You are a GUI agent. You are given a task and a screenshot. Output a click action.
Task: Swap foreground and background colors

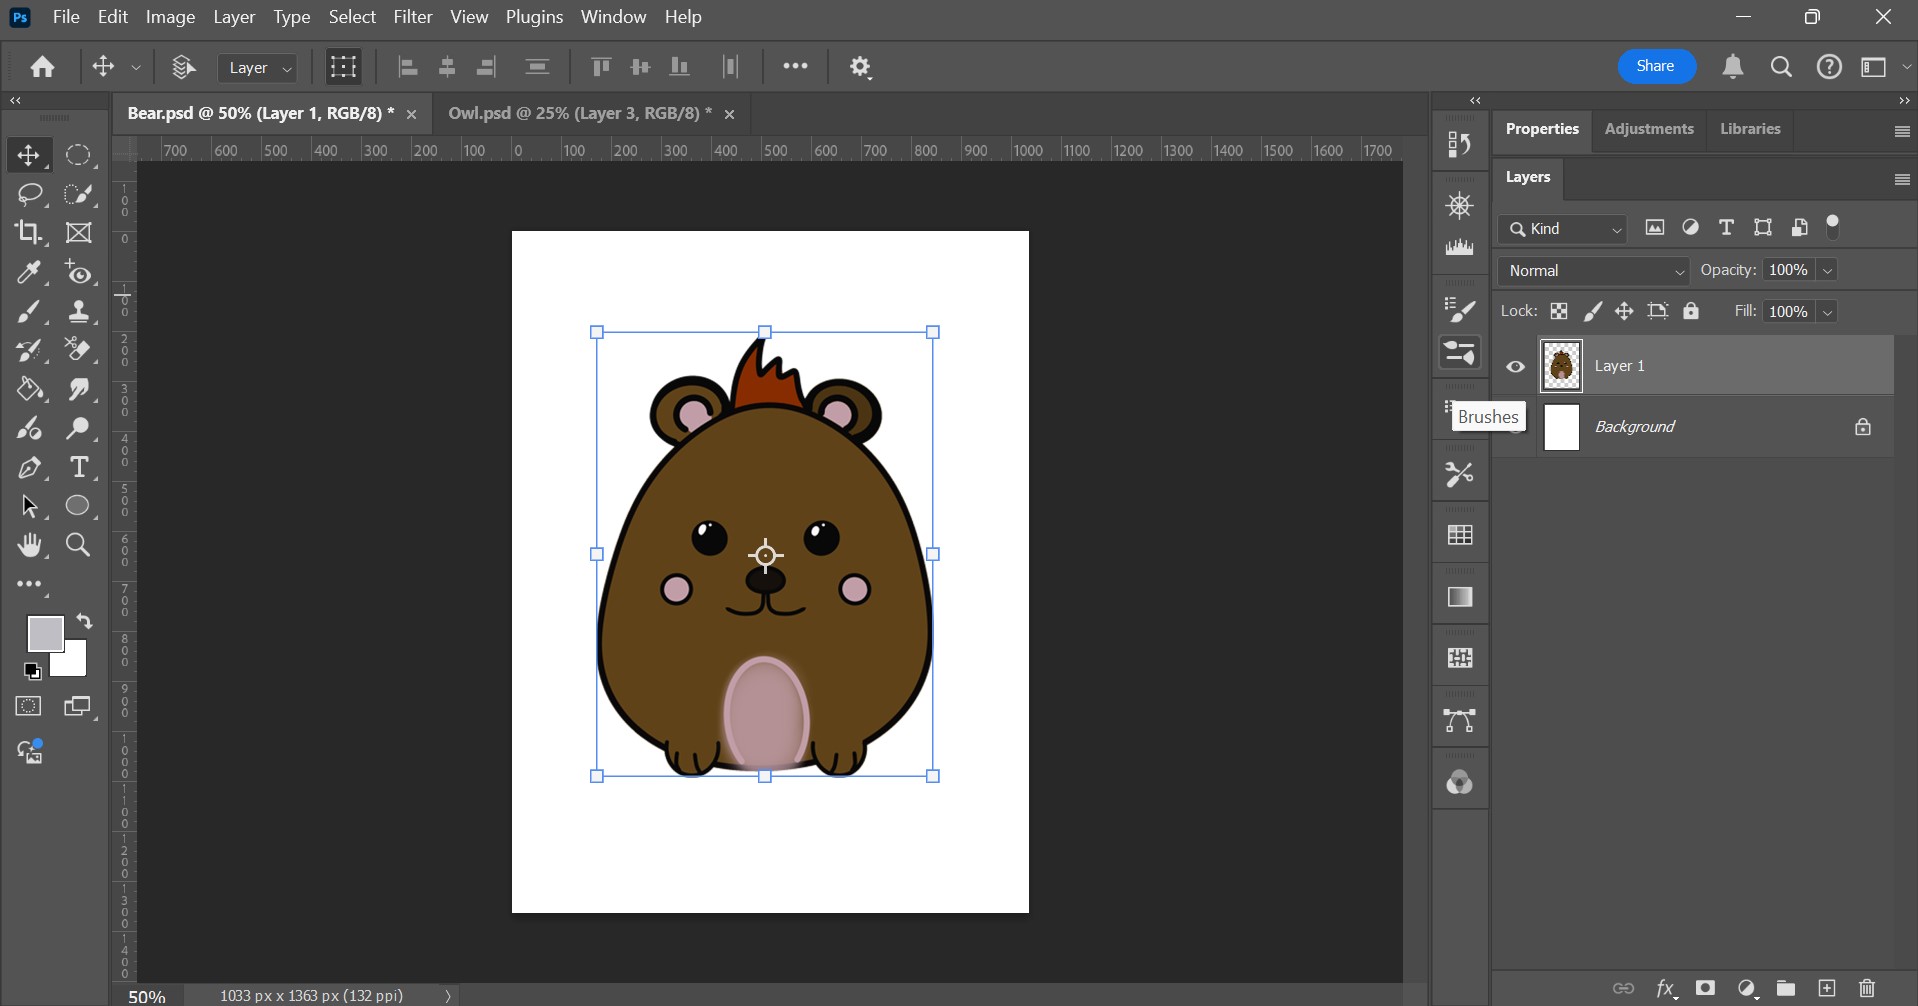tap(85, 621)
